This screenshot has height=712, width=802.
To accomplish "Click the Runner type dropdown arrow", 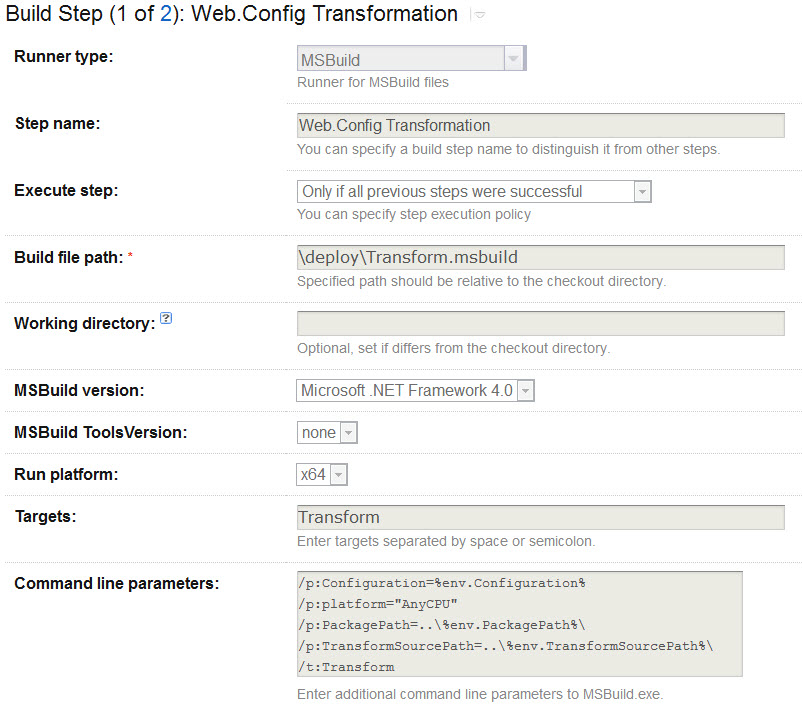I will coord(515,58).
